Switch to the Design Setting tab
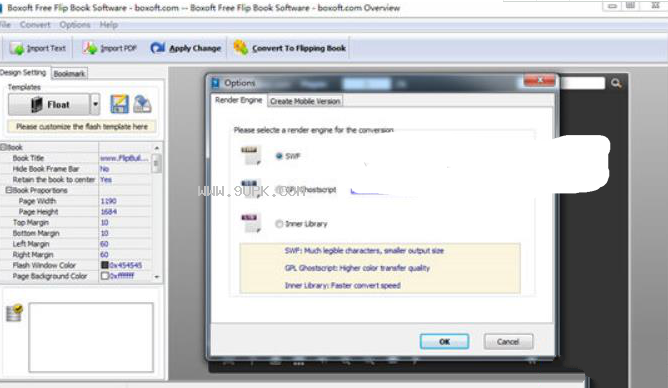Viewport: 668px width, 388px height. click(23, 72)
